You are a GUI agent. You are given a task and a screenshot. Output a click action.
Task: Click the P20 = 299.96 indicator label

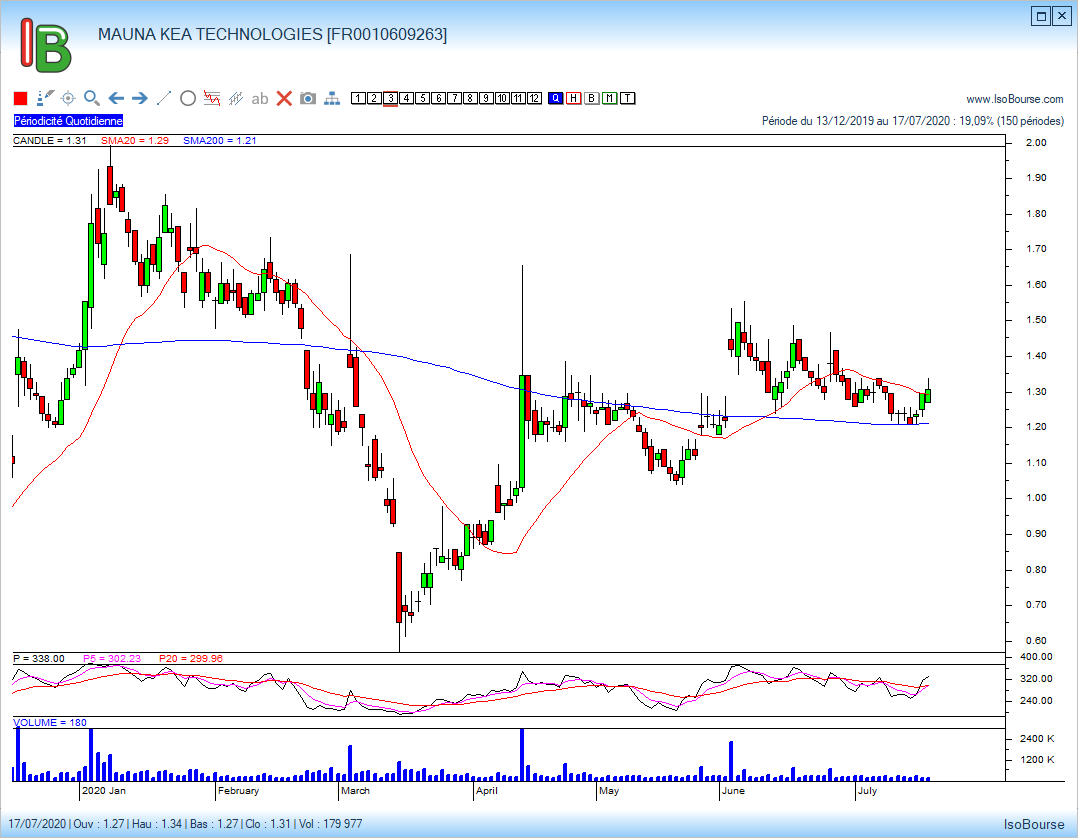[x=191, y=659]
